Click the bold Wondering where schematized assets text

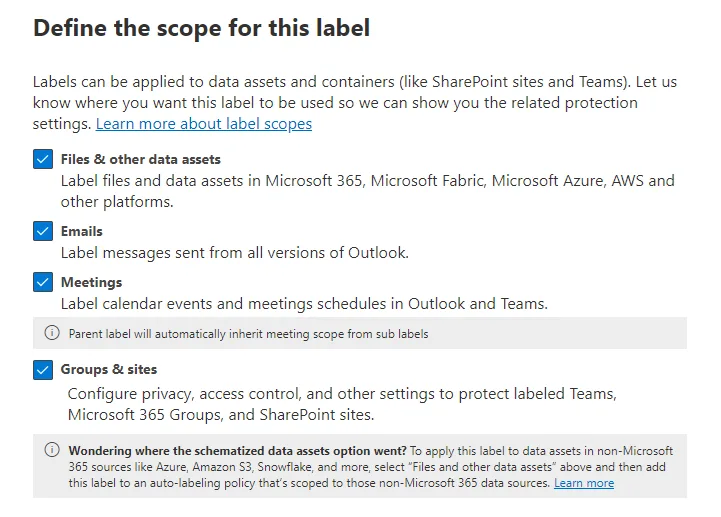(x=237, y=451)
